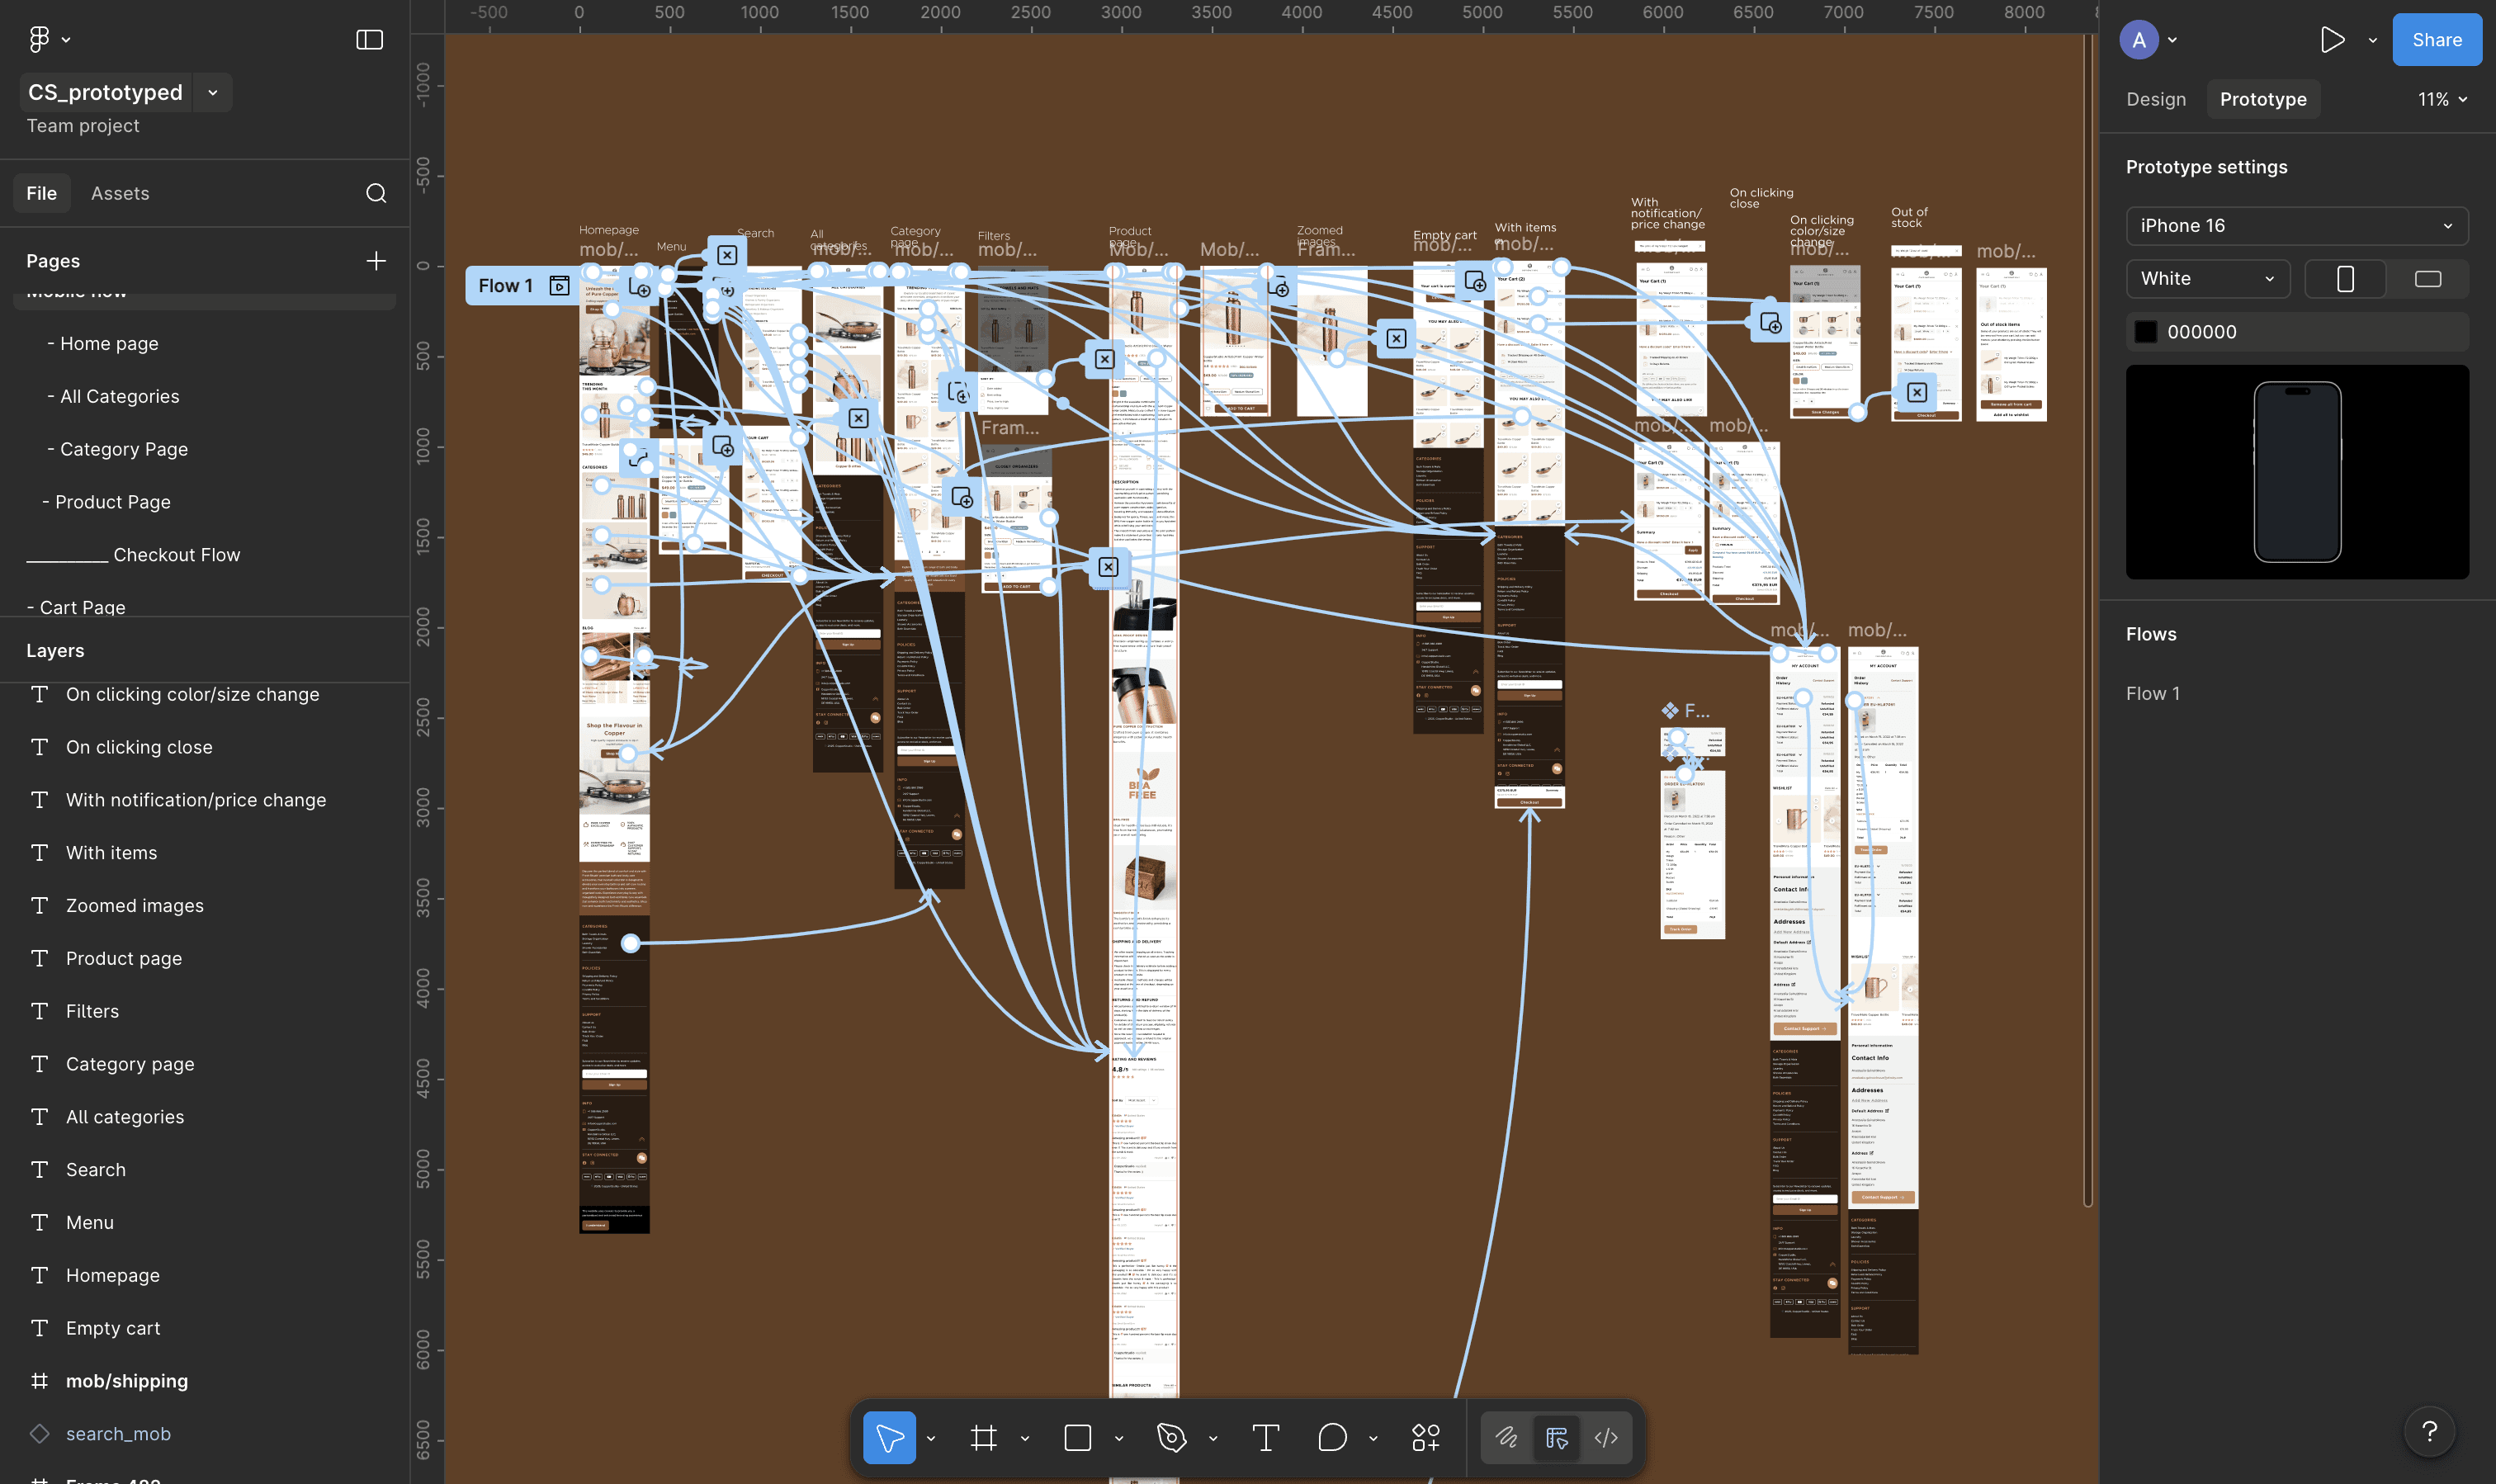
Task: Expand the White device color dropdown
Action: tap(2207, 279)
